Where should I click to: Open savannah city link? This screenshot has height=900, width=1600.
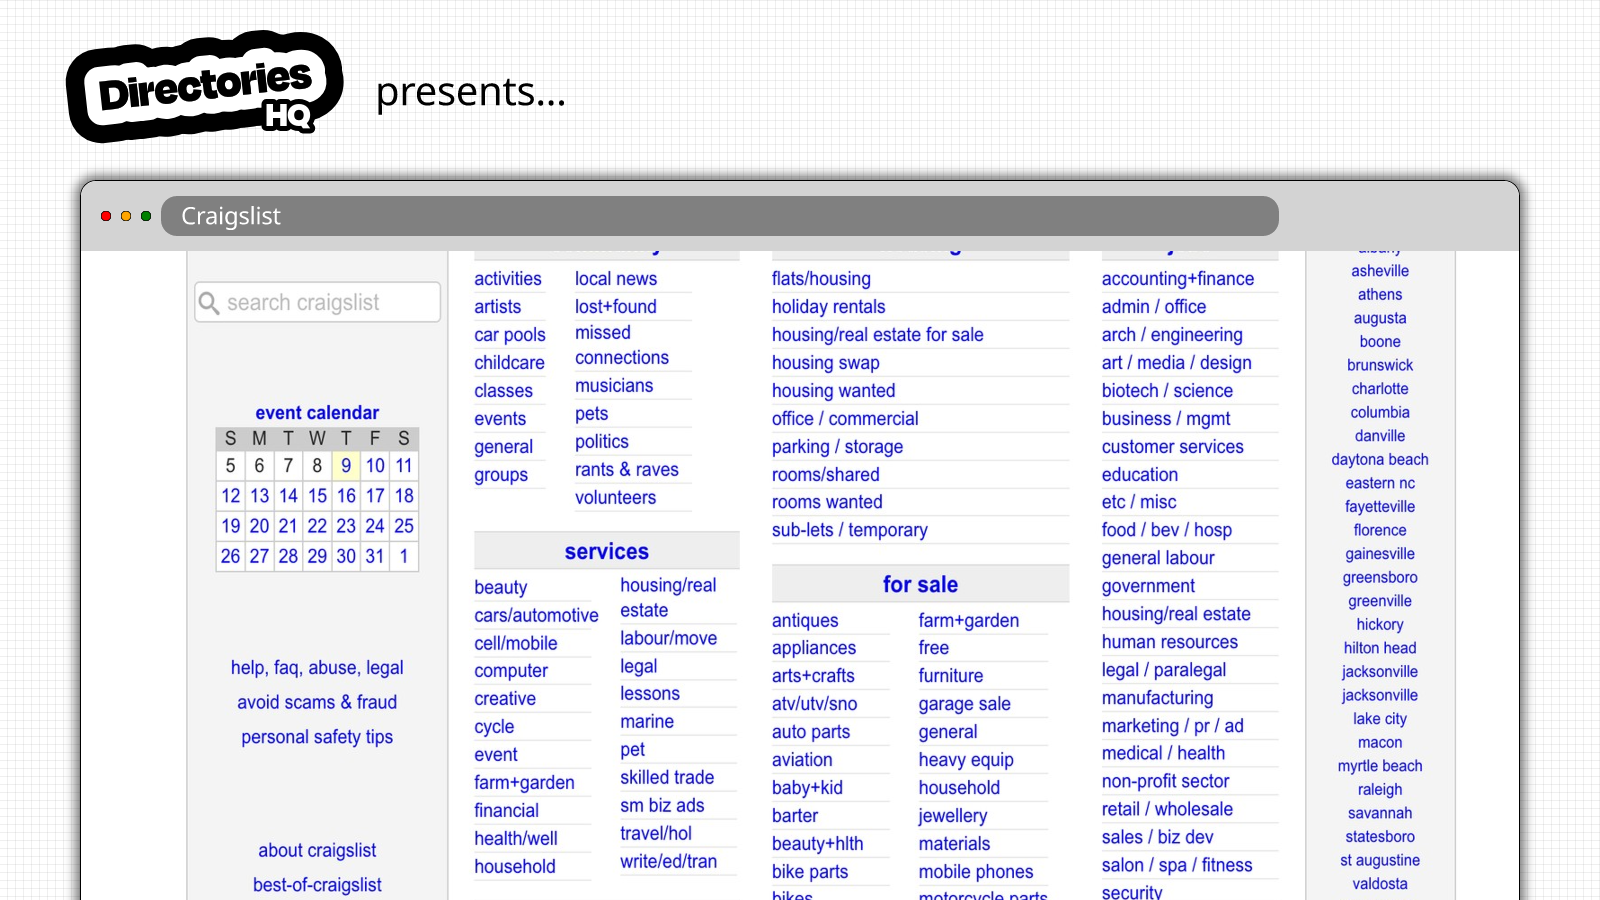pos(1380,813)
